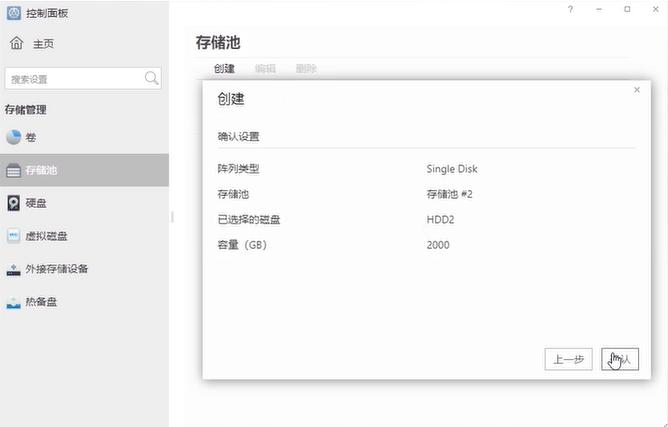Open 外接存储设备 external devices
Image resolution: width=668 pixels, height=427 pixels.
tap(56, 269)
